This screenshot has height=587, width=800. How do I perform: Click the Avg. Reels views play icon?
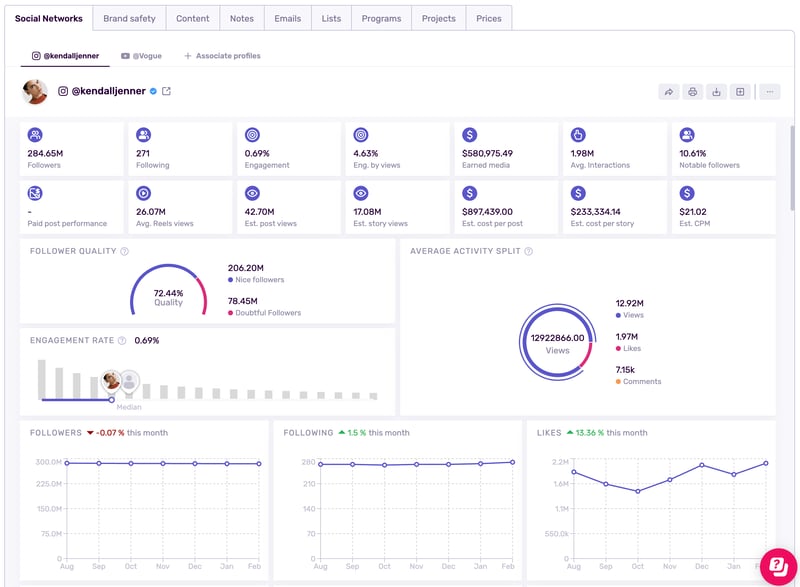pyautogui.click(x=143, y=193)
